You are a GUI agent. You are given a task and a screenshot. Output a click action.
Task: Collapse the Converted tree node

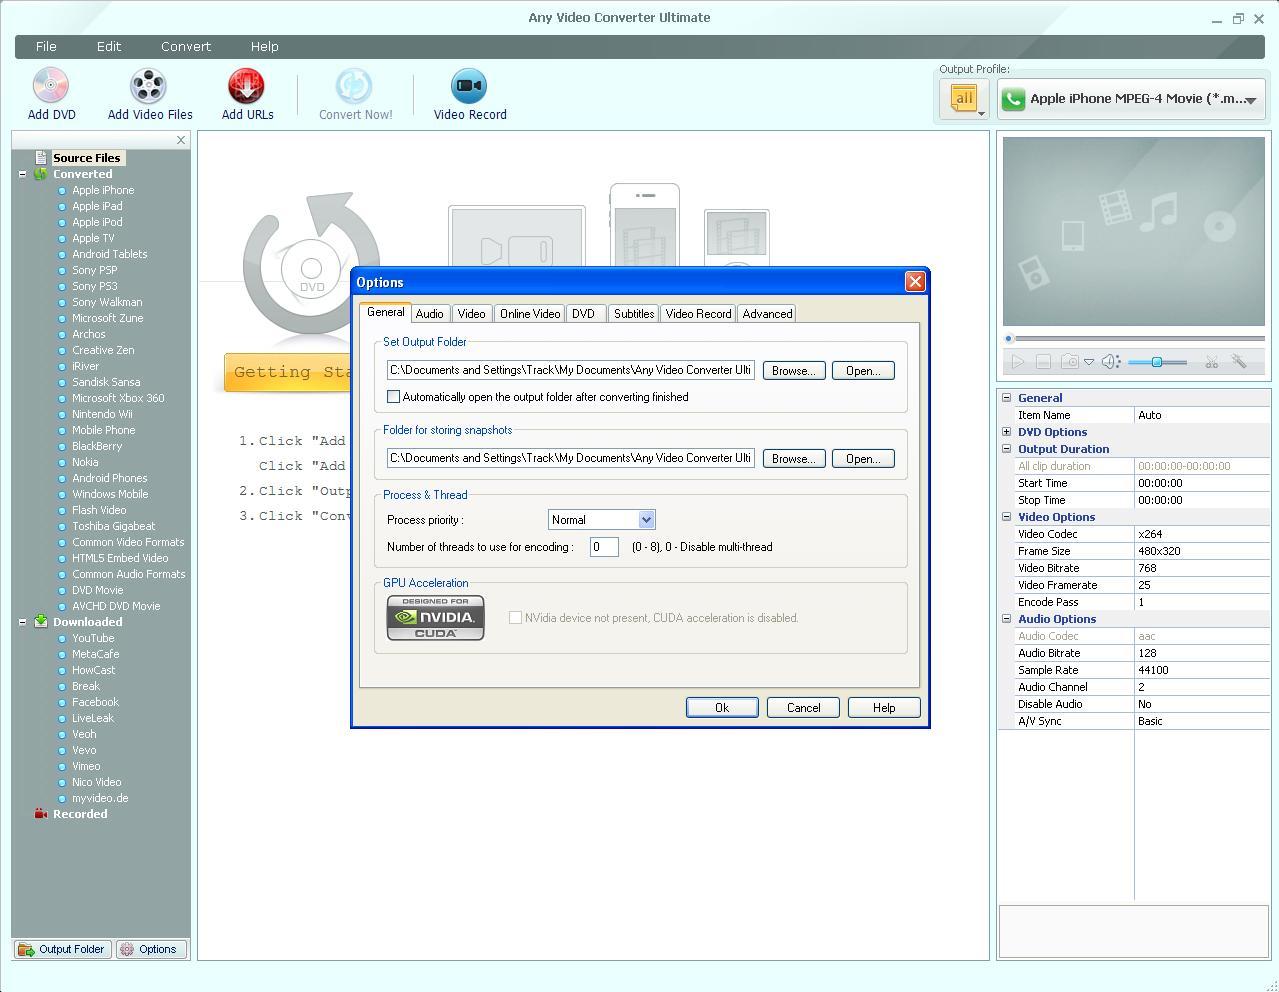[x=22, y=174]
